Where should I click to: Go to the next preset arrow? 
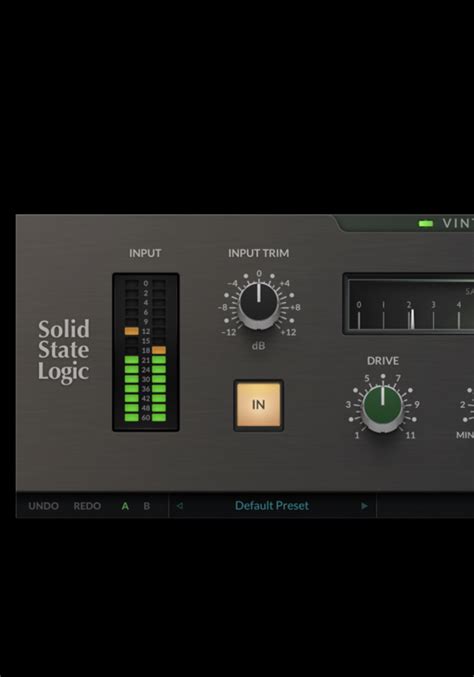pos(364,506)
